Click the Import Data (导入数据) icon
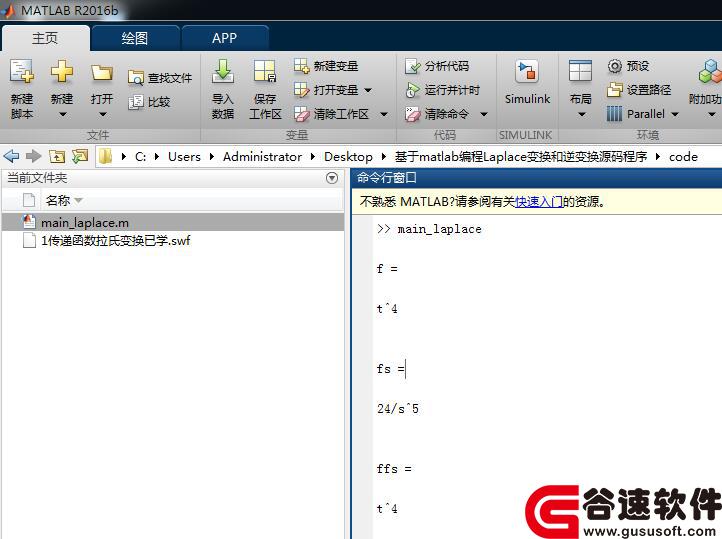722x539 pixels. coord(223,71)
